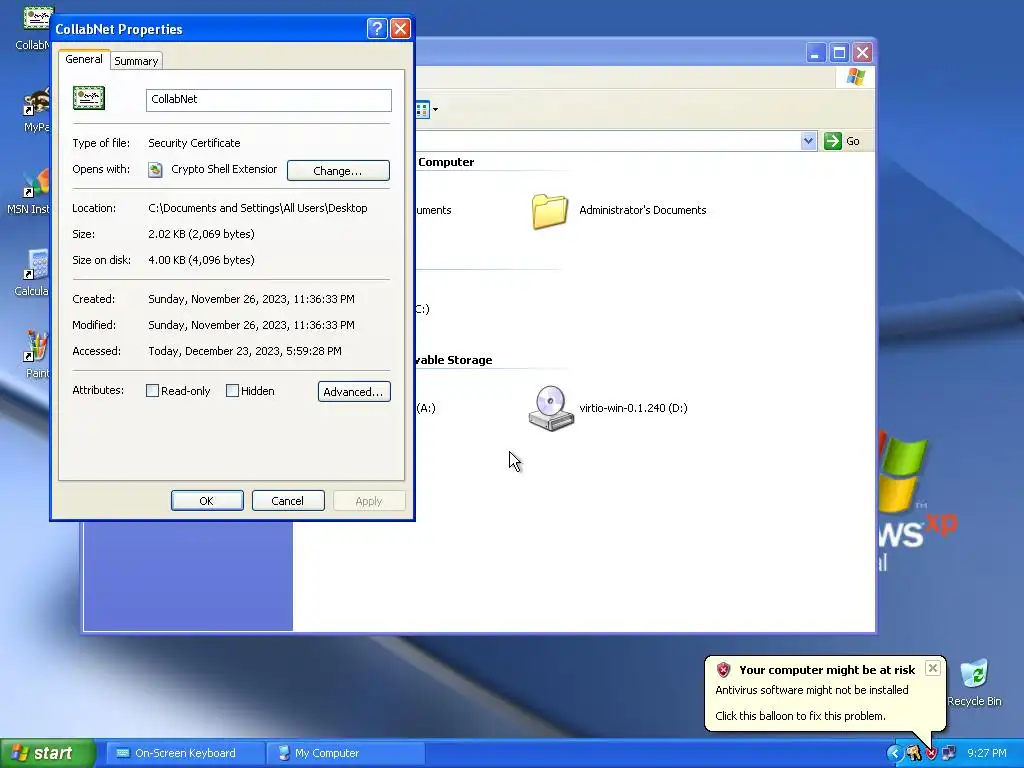This screenshot has width=1024, height=768.
Task: Open Advanced... attributes
Action: 354,391
